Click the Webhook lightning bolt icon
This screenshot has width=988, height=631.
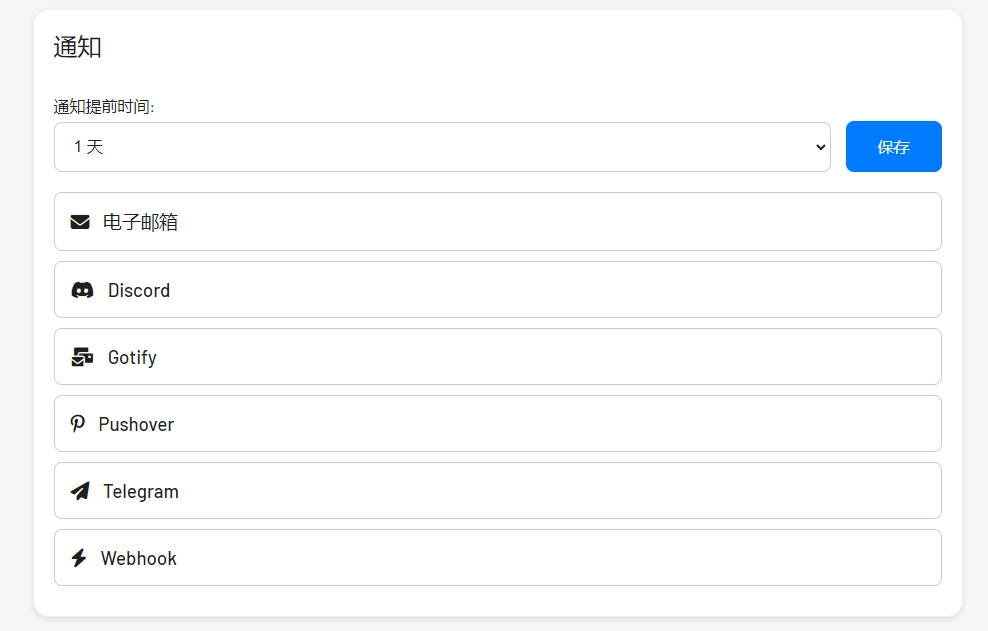pos(79,558)
